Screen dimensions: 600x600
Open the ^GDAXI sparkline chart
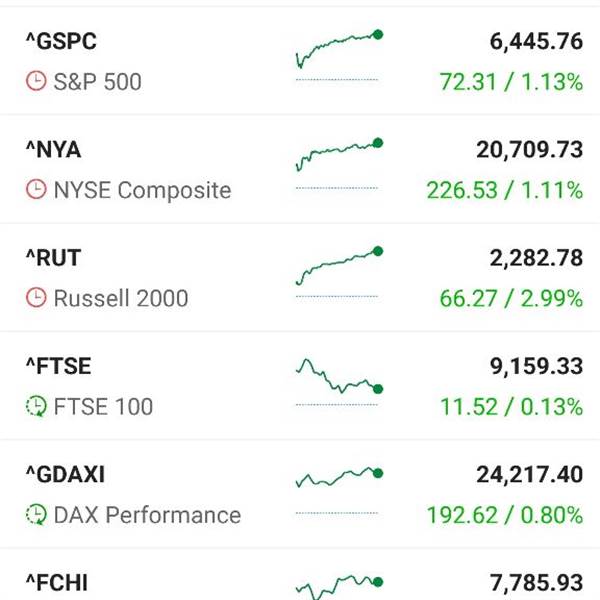339,491
